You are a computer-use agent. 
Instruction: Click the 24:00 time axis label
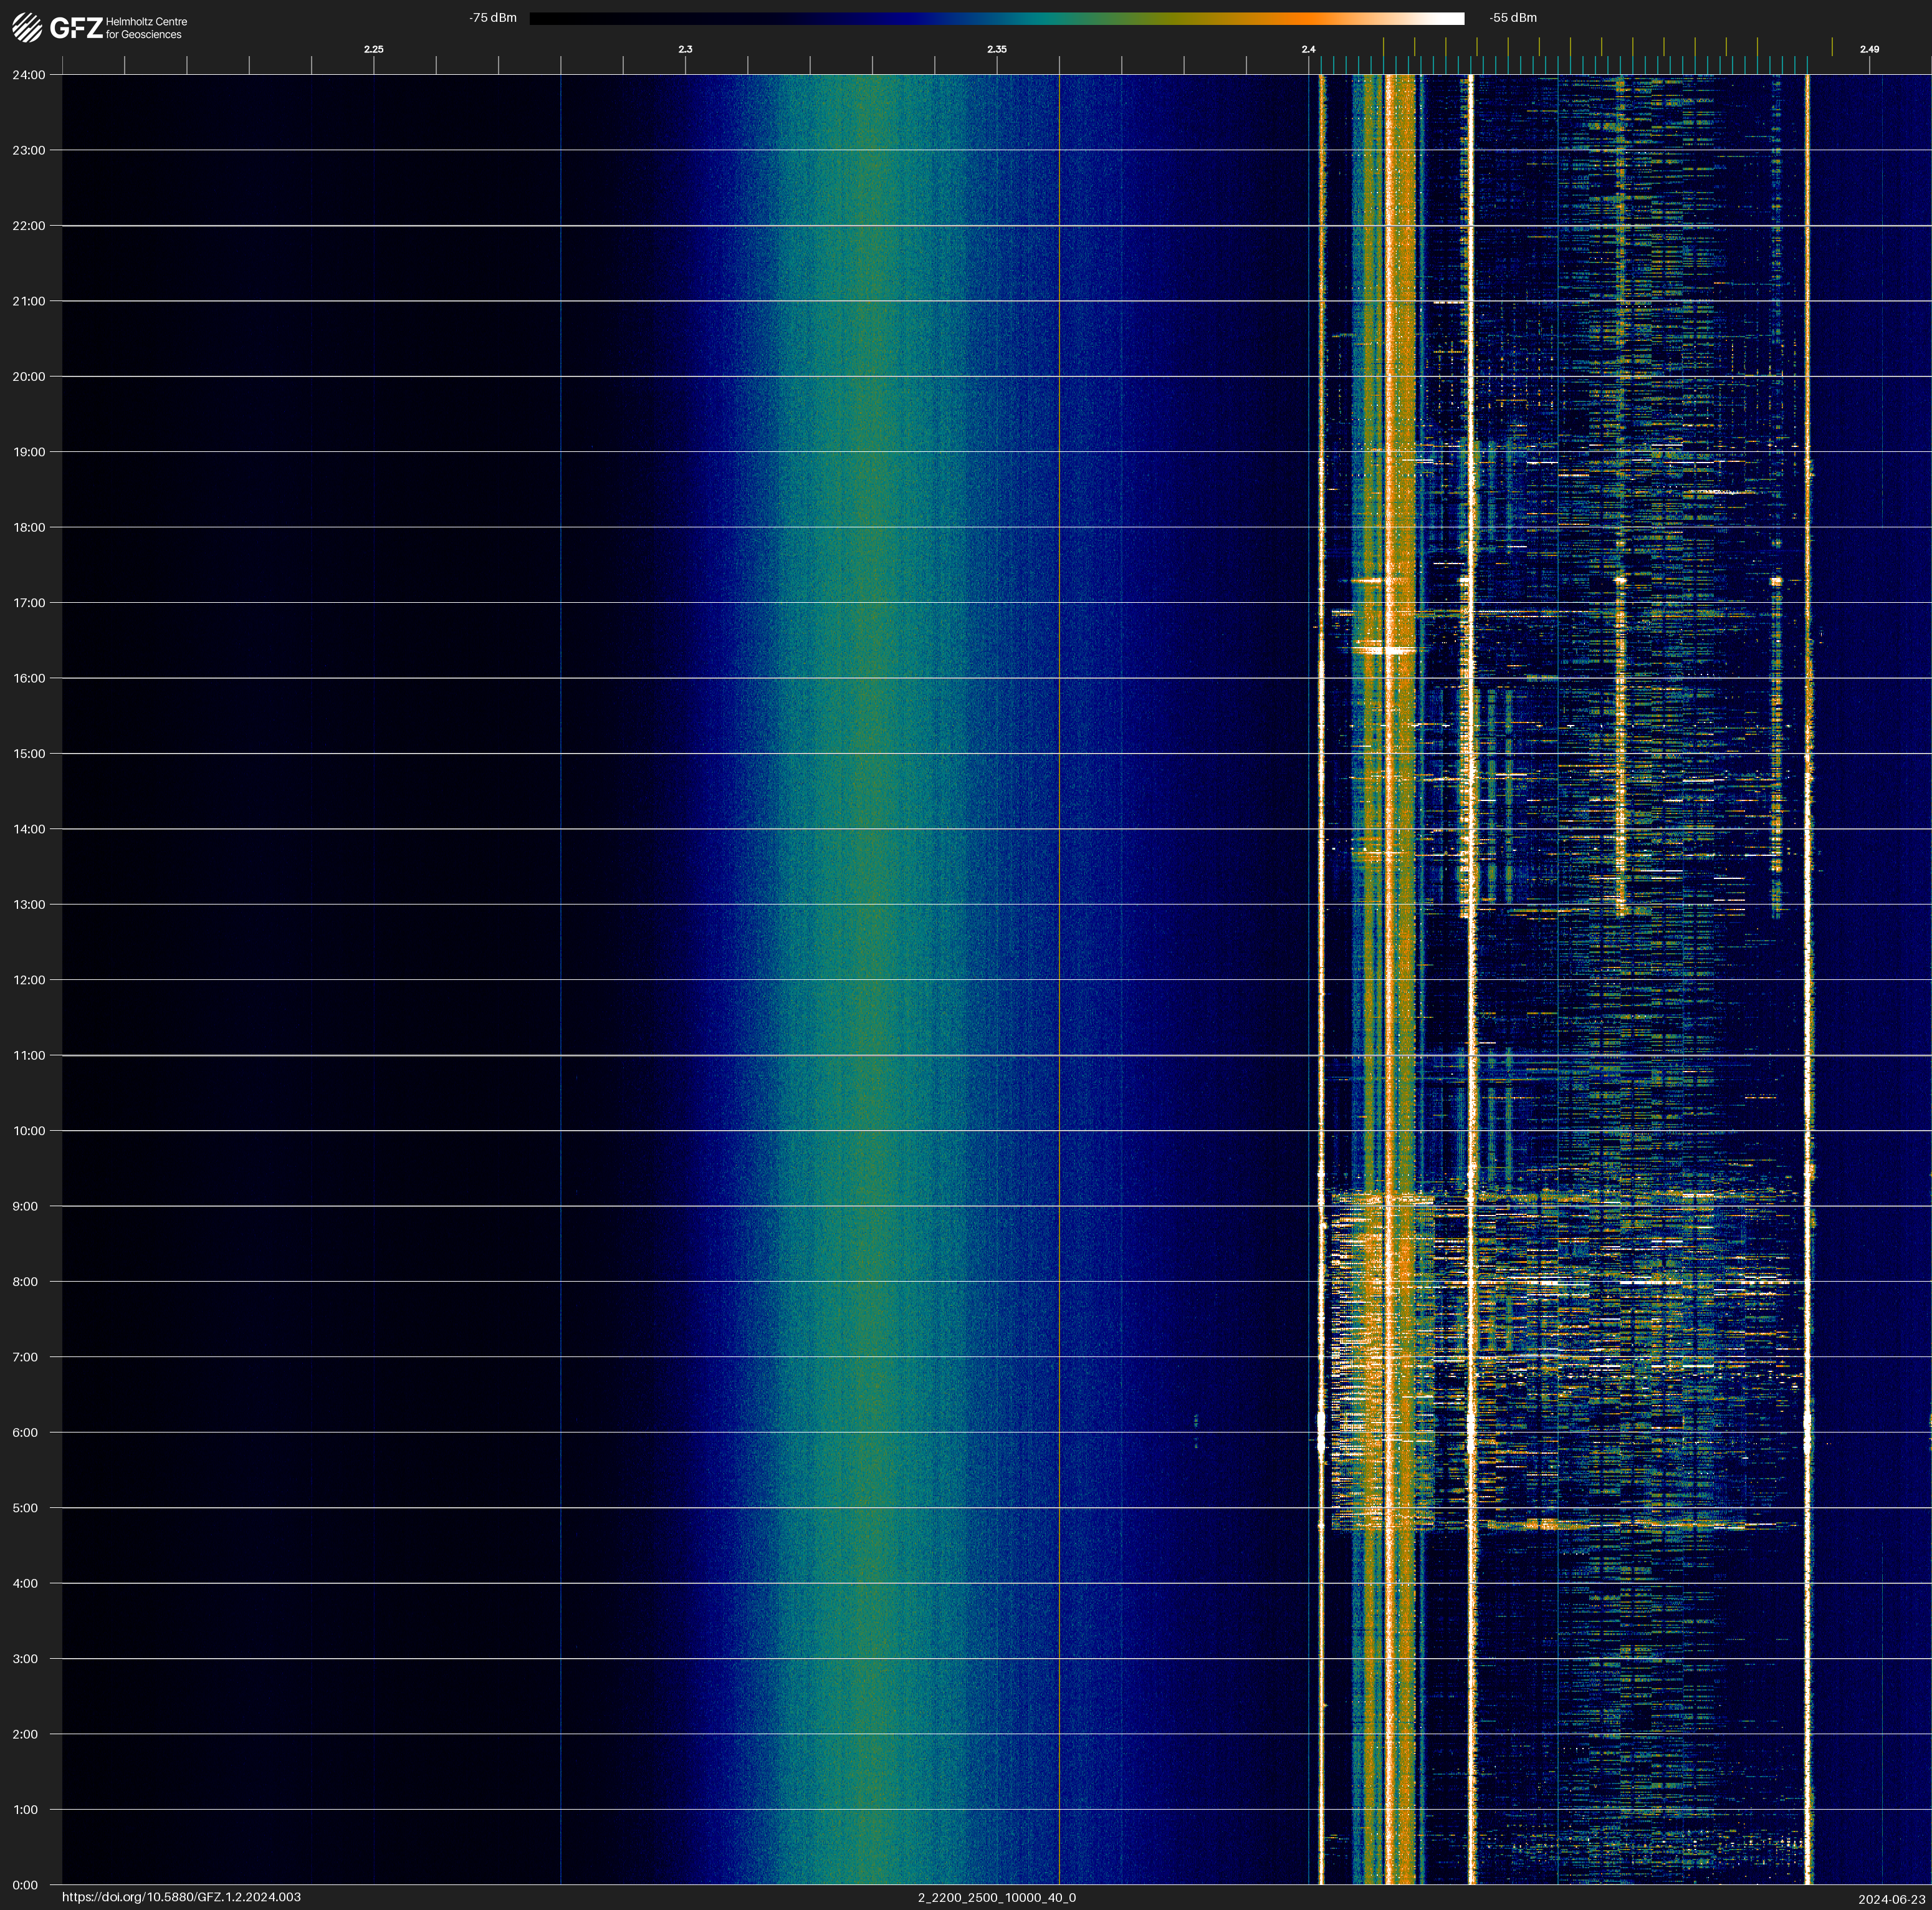[x=29, y=75]
